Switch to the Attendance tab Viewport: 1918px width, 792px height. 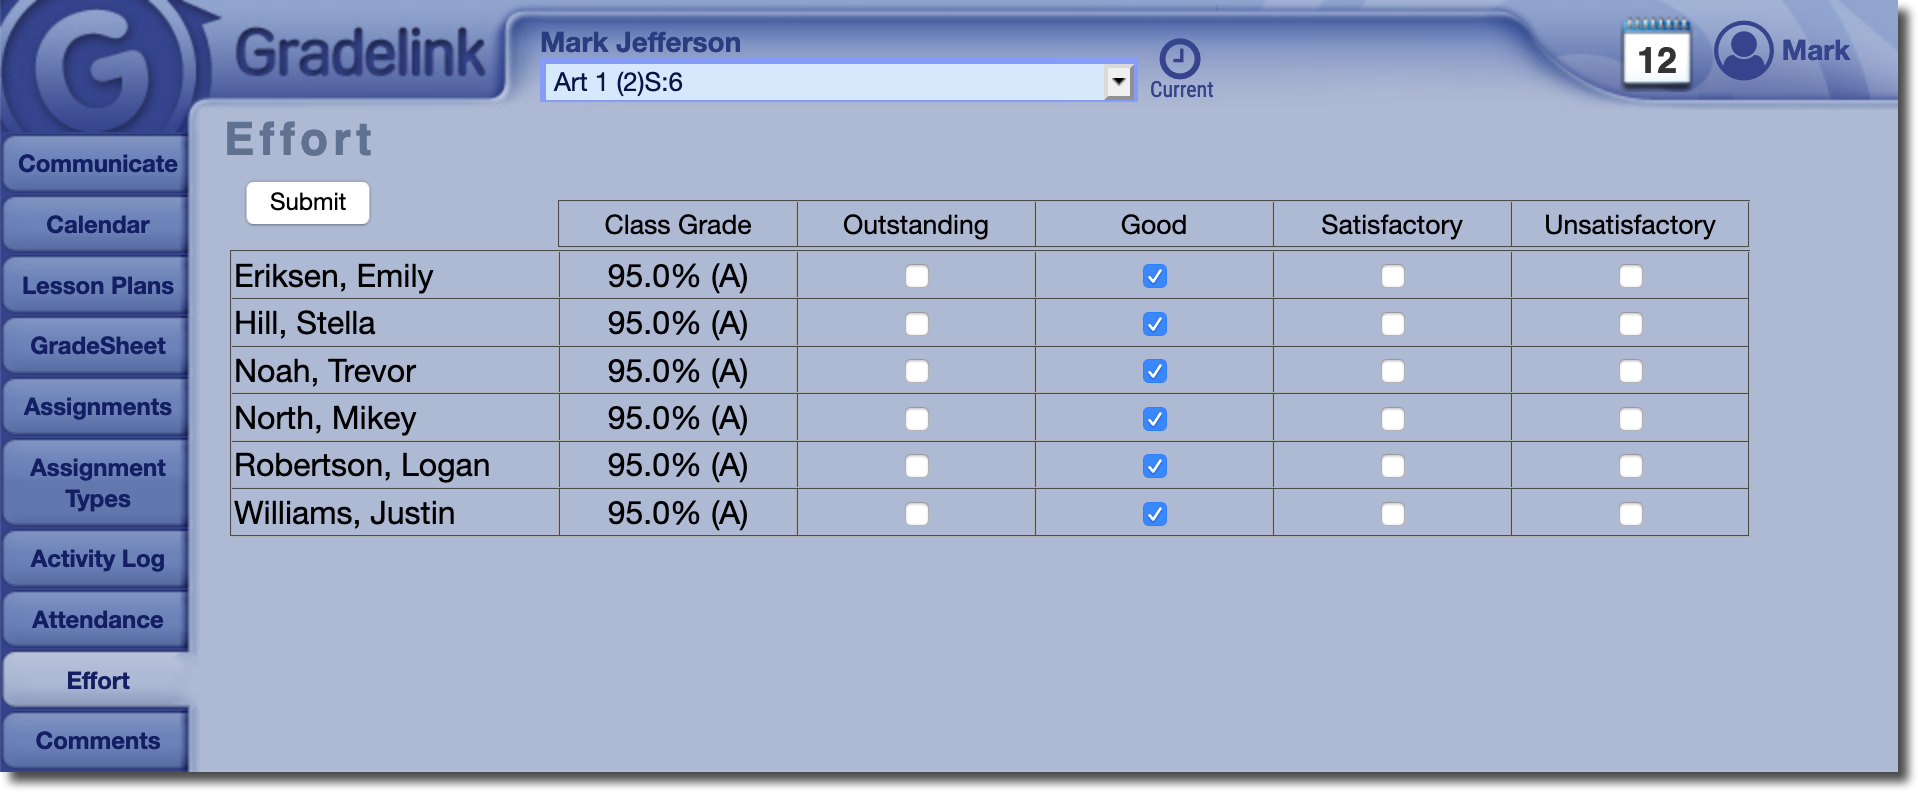click(x=97, y=620)
